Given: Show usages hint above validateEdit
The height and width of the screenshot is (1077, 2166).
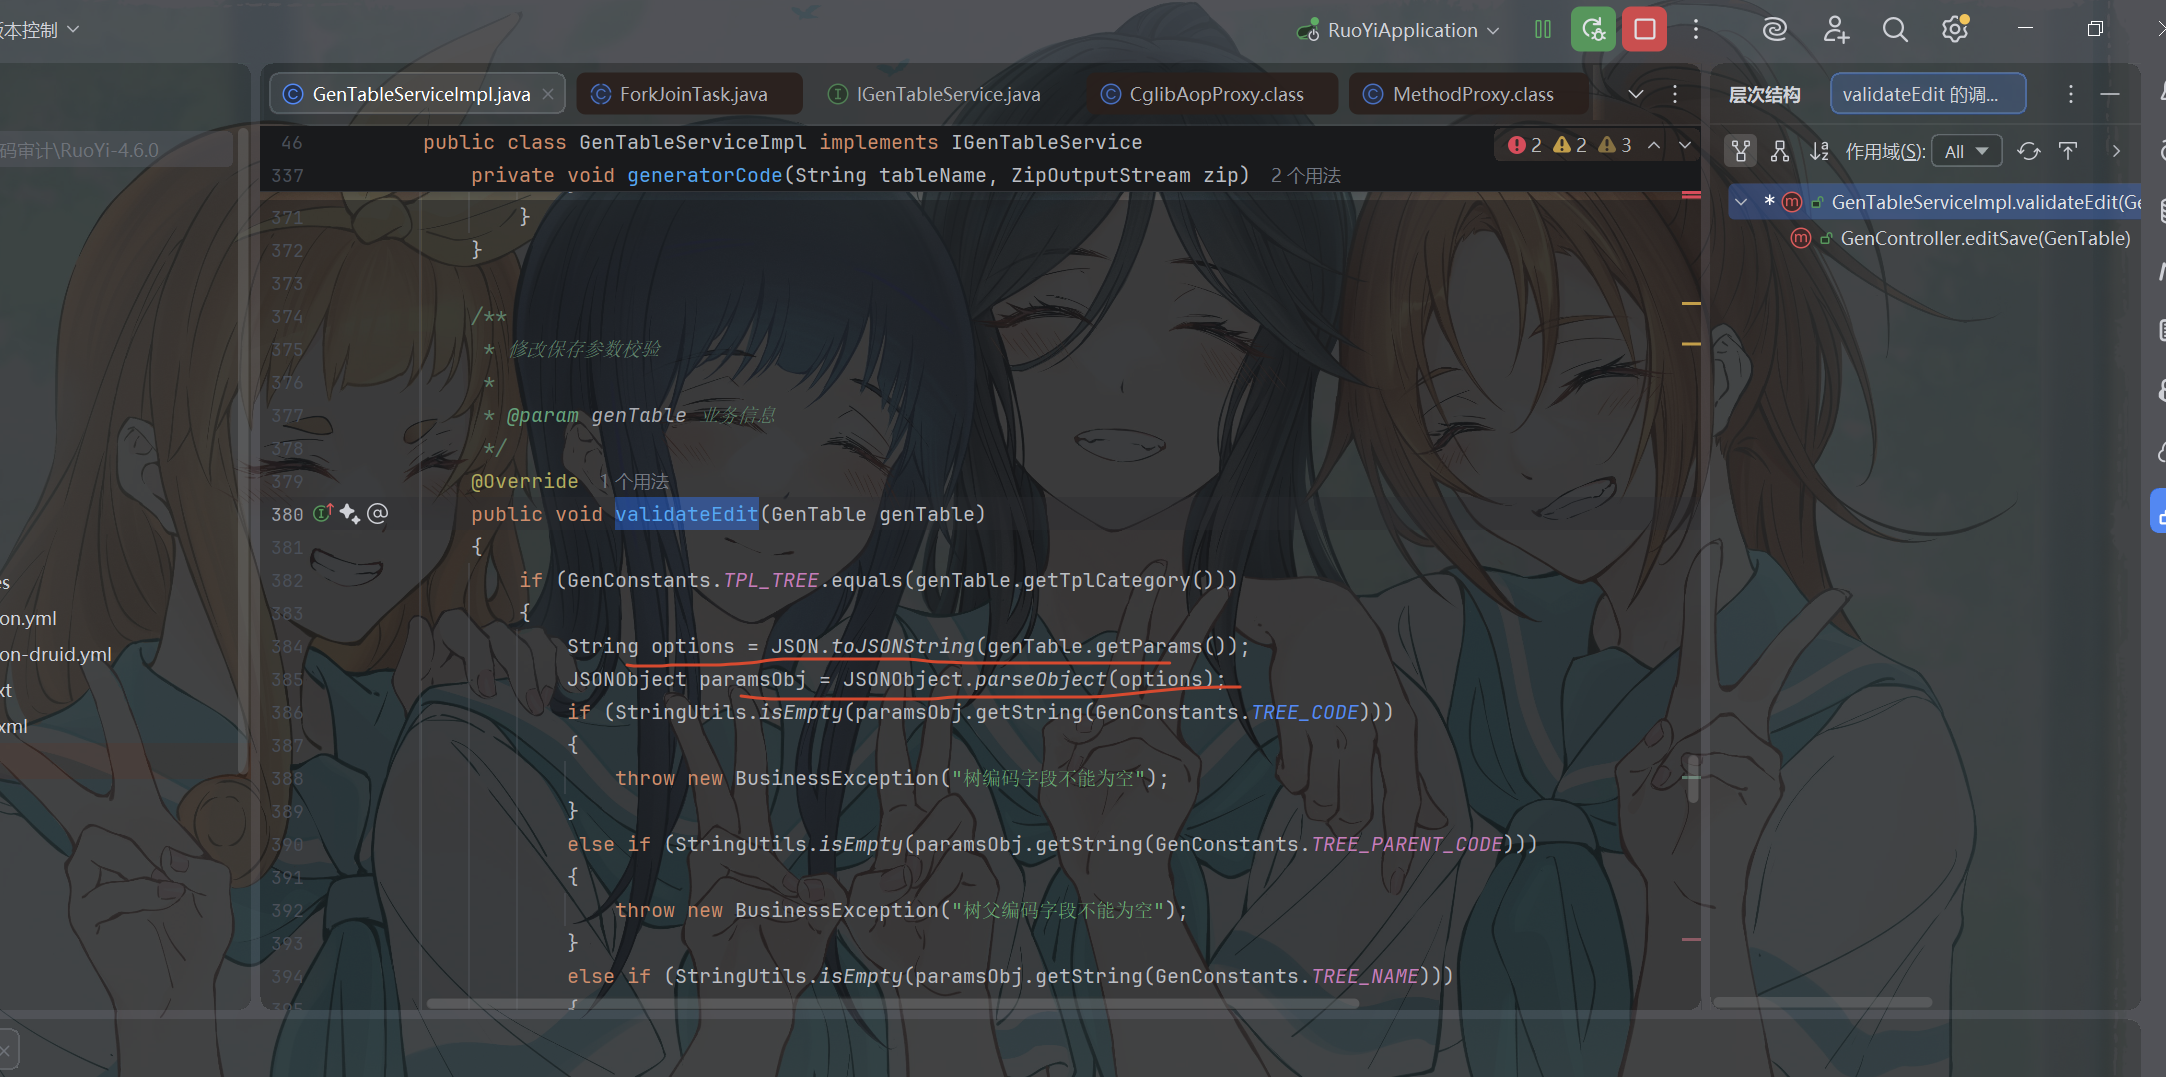Looking at the screenshot, I should pyautogui.click(x=634, y=482).
